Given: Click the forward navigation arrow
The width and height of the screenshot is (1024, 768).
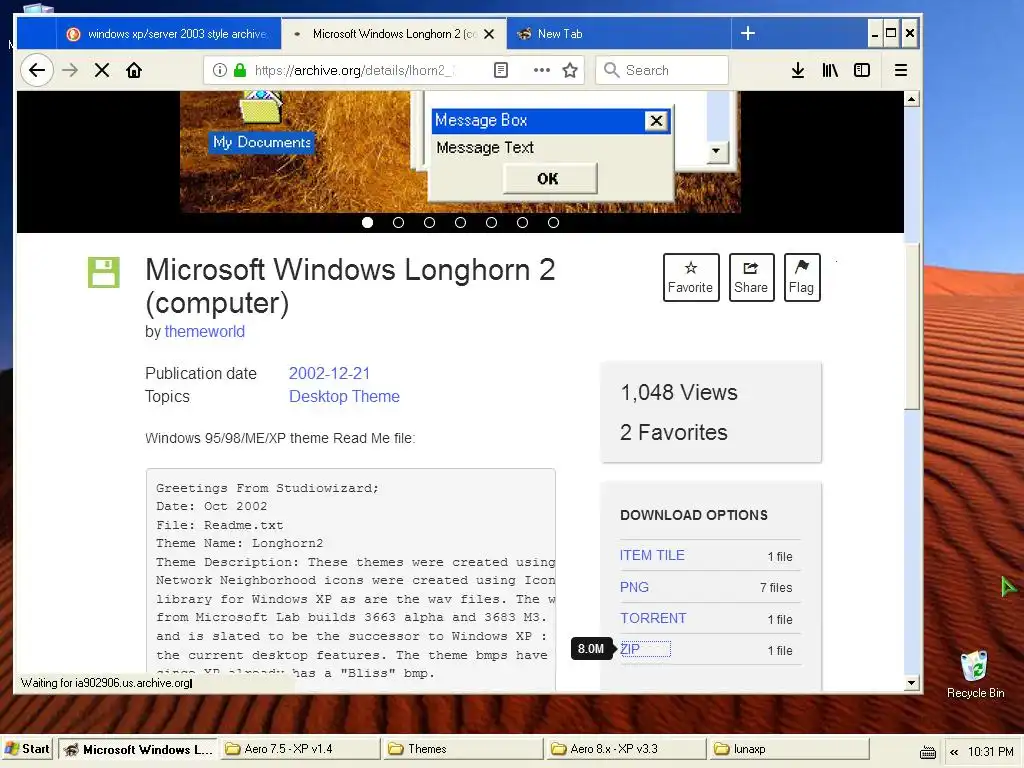Looking at the screenshot, I should click(70, 70).
